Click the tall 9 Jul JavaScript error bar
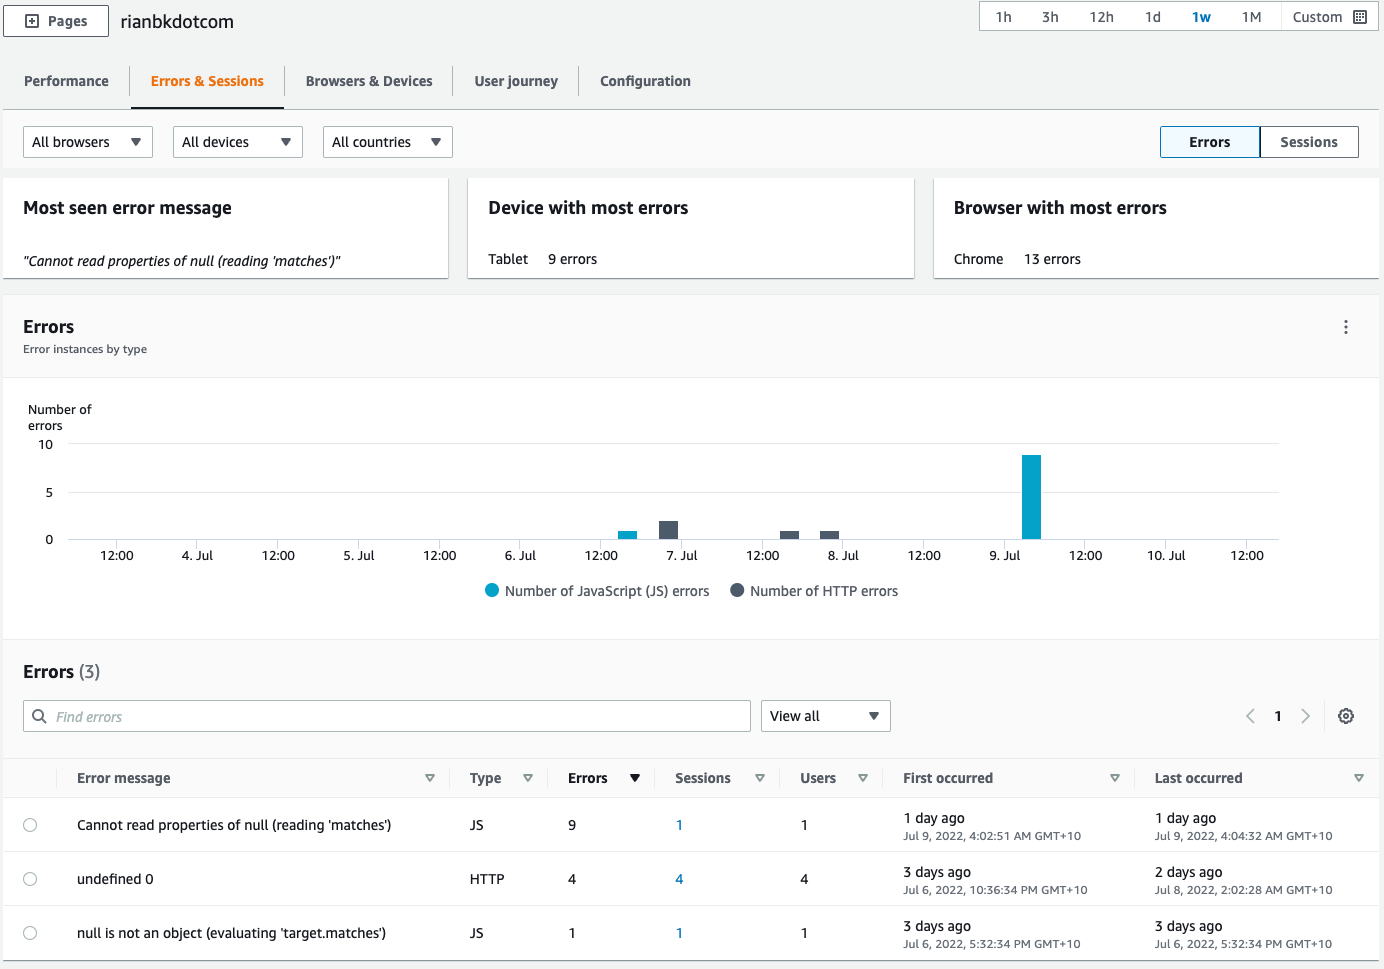Image resolution: width=1384 pixels, height=969 pixels. pos(1031,497)
